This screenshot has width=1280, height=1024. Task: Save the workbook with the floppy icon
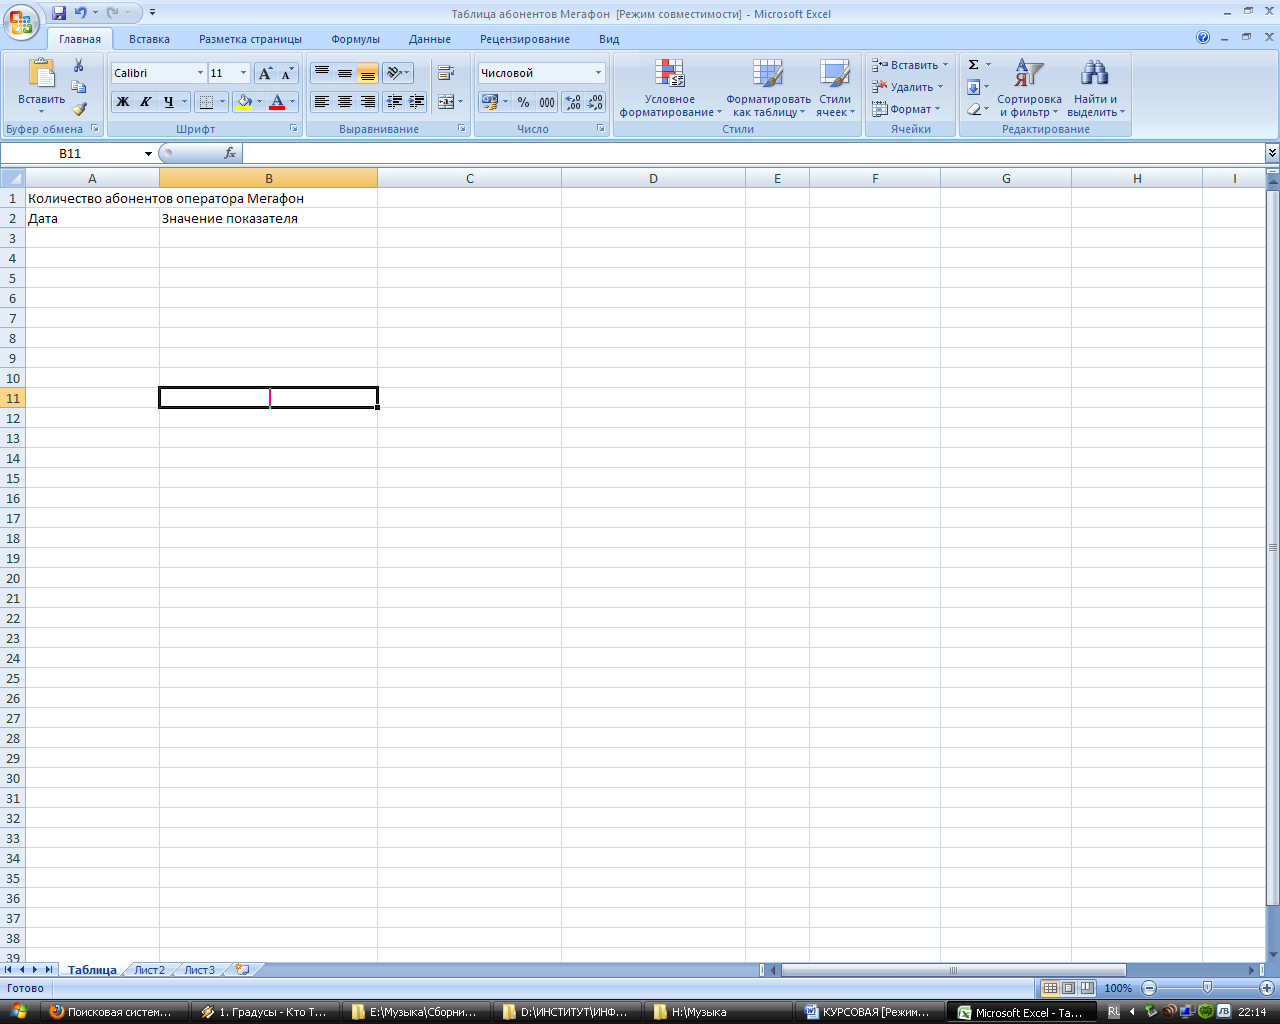(x=59, y=13)
